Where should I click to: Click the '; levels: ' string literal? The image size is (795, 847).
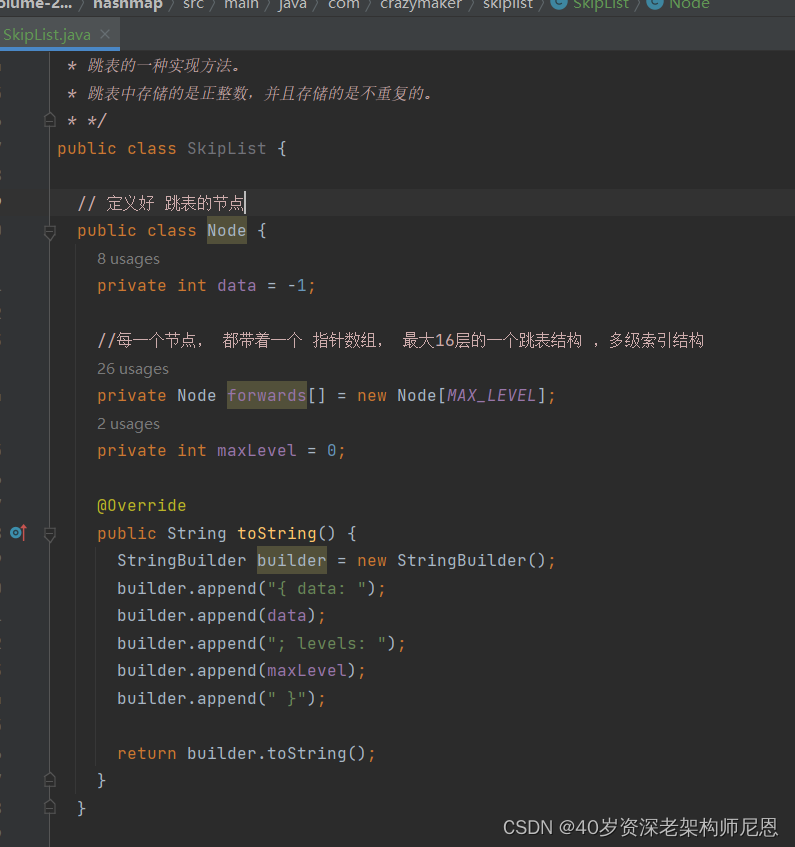(327, 643)
